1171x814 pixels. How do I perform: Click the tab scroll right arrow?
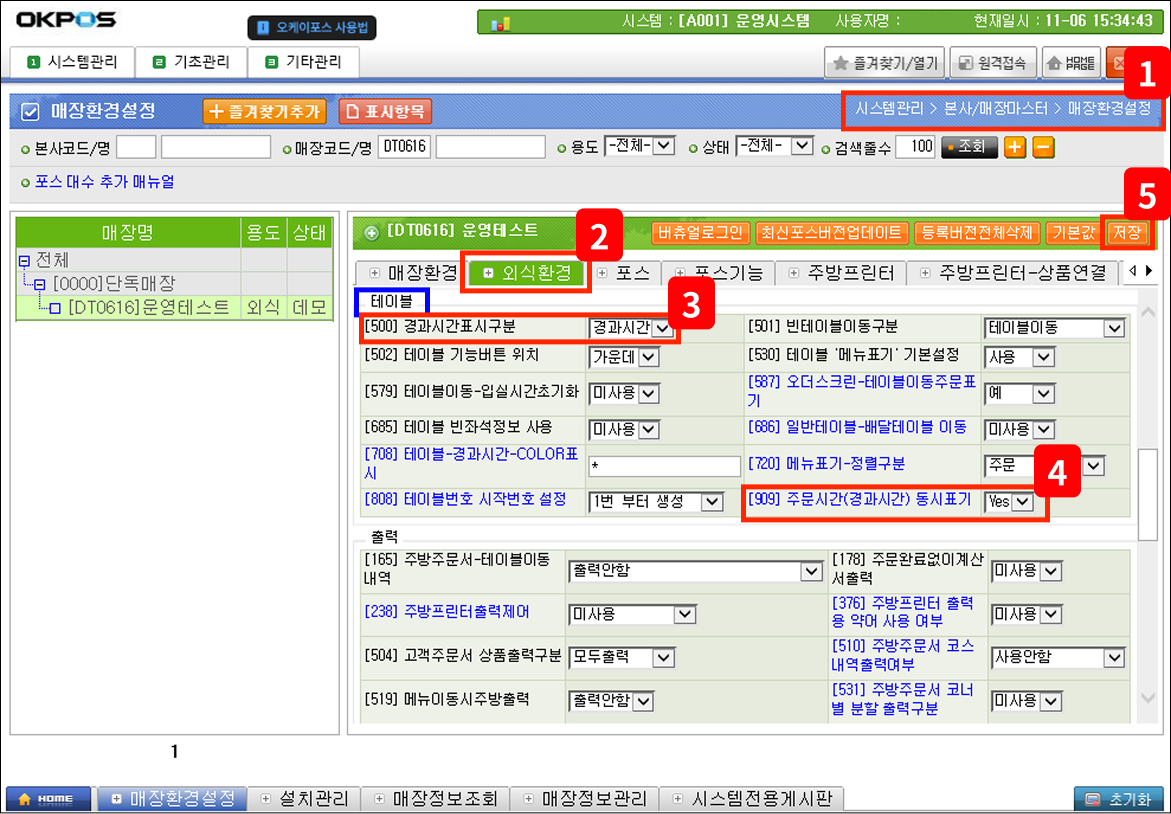pos(1148,271)
